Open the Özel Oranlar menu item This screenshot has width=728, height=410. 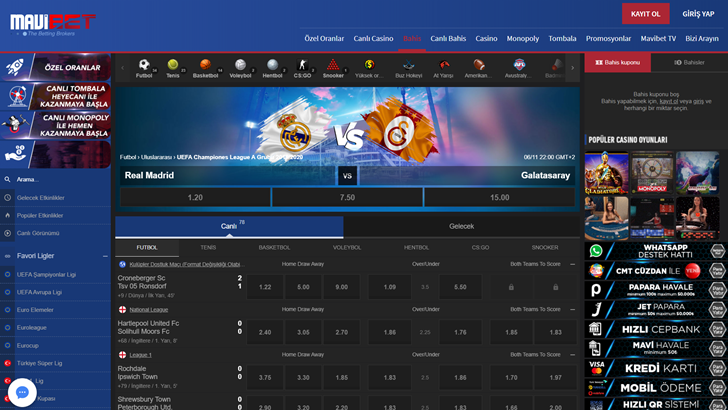pyautogui.click(x=324, y=39)
